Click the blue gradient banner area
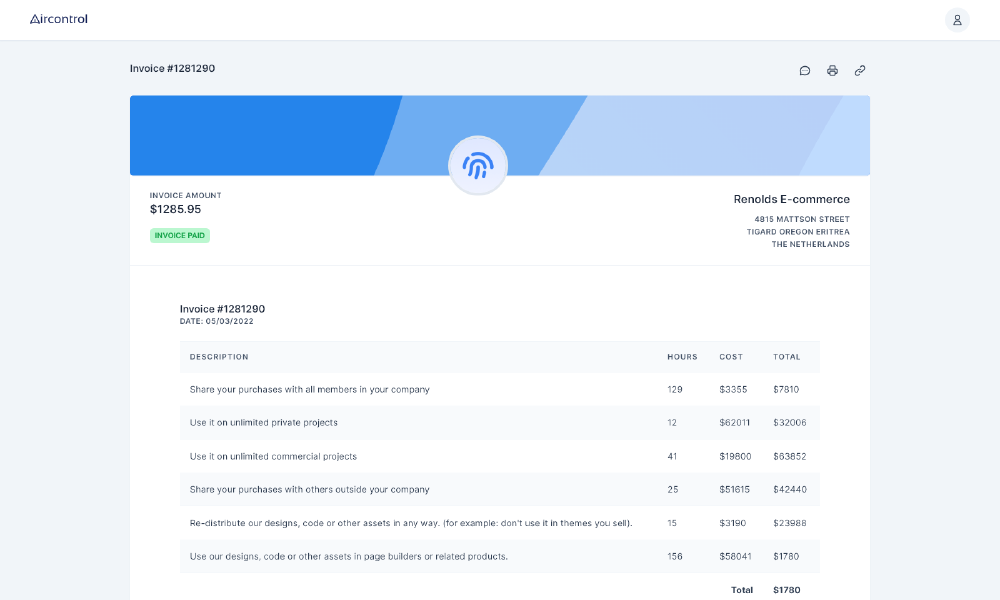Image resolution: width=1000 pixels, height=600 pixels. point(300,130)
